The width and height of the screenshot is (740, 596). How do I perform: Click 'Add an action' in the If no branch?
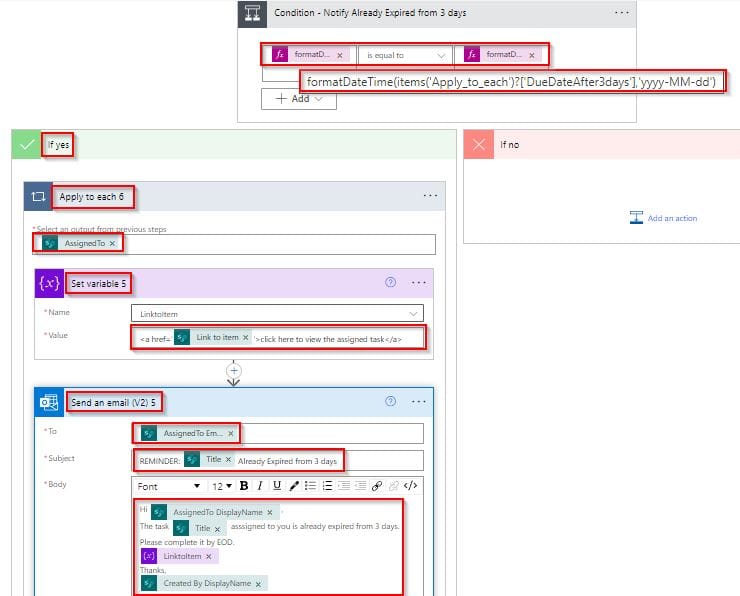663,218
